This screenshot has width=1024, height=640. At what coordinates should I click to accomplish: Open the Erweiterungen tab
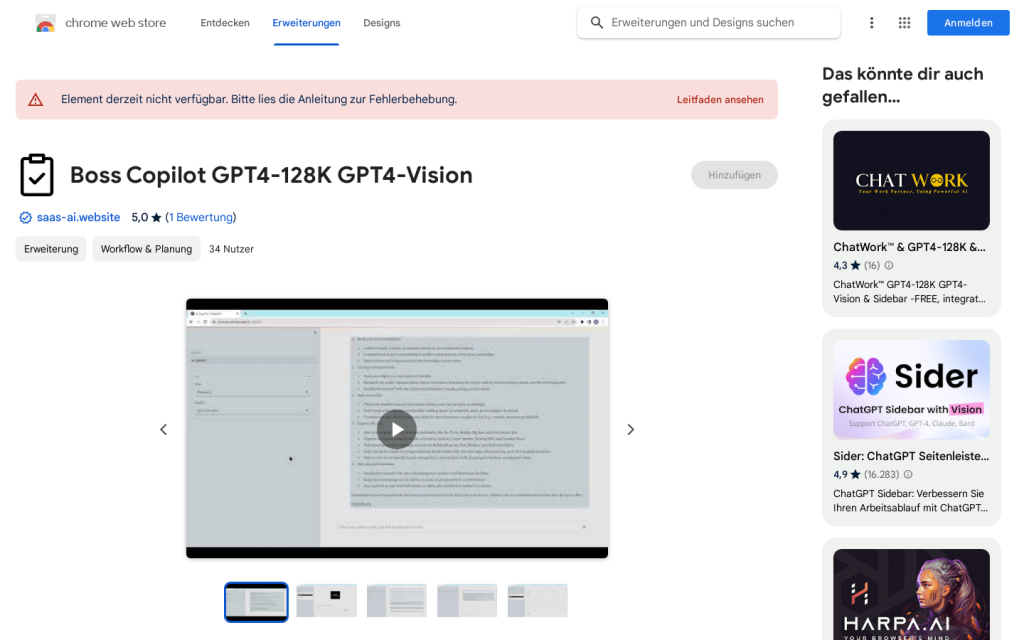306,23
